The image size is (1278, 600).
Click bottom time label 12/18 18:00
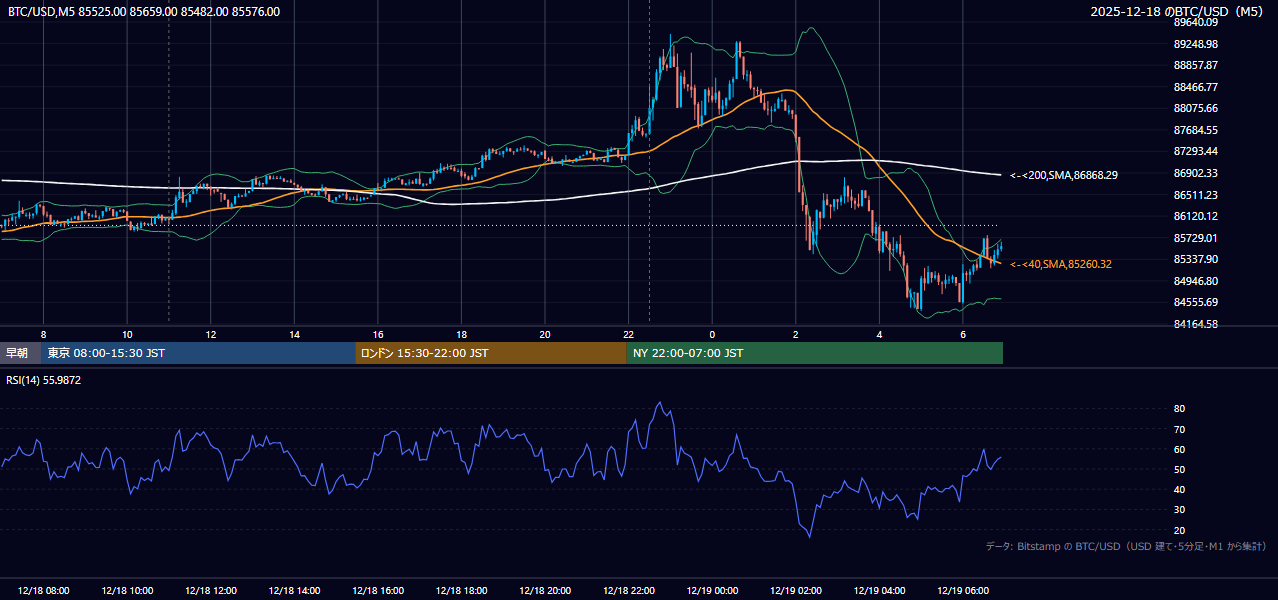(x=461, y=590)
